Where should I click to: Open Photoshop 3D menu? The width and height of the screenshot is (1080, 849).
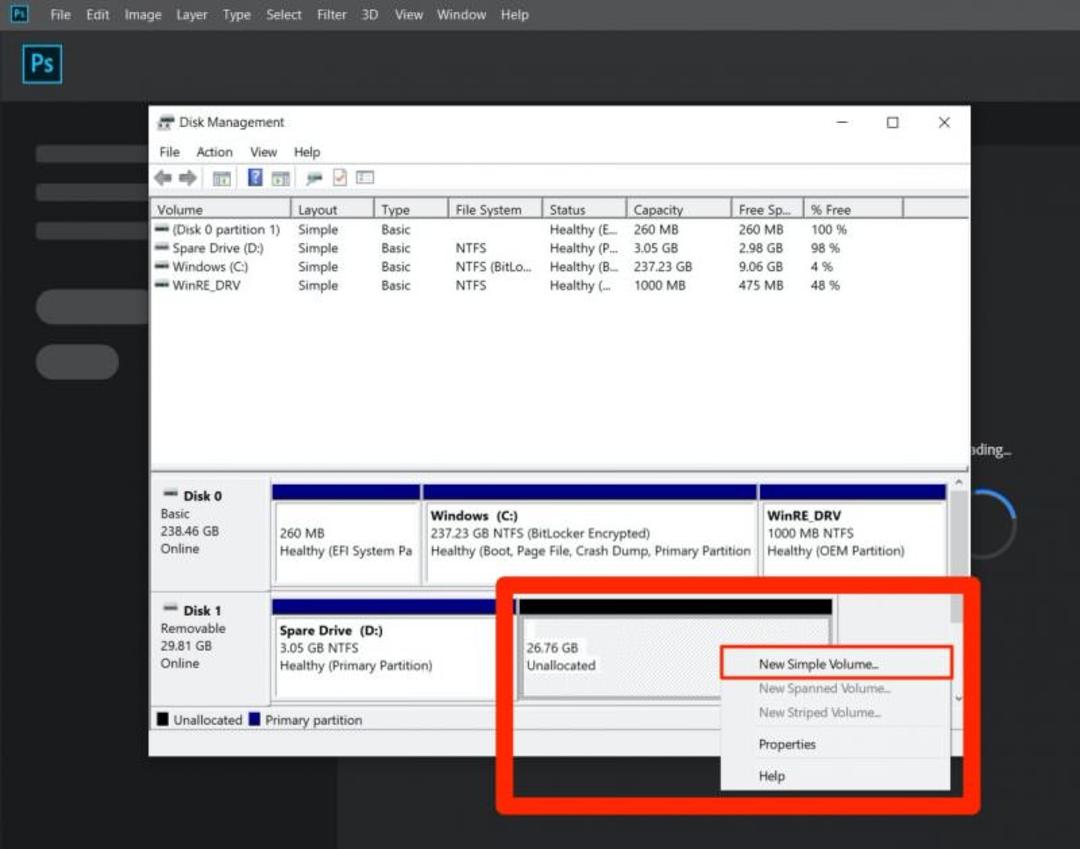tap(370, 14)
